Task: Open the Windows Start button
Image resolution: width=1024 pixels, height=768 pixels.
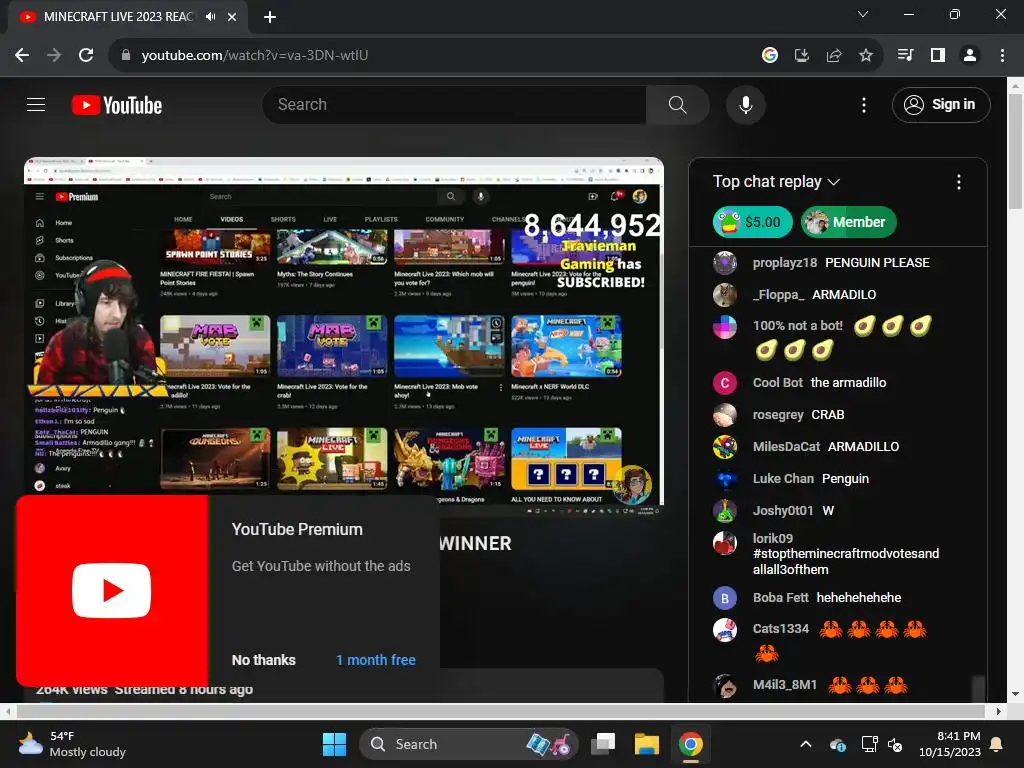Action: tap(334, 744)
